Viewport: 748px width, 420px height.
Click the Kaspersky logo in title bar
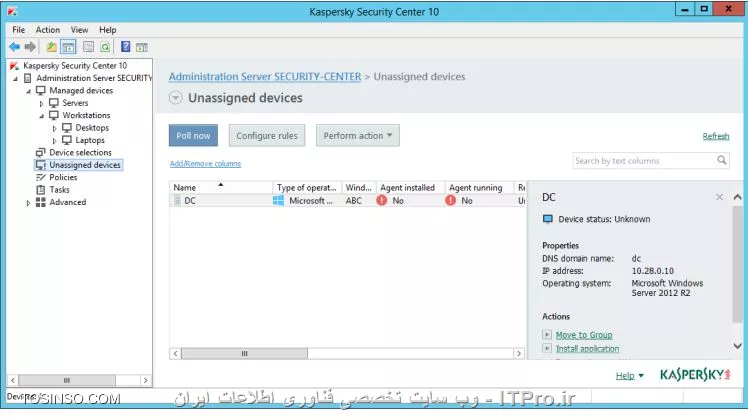point(12,11)
